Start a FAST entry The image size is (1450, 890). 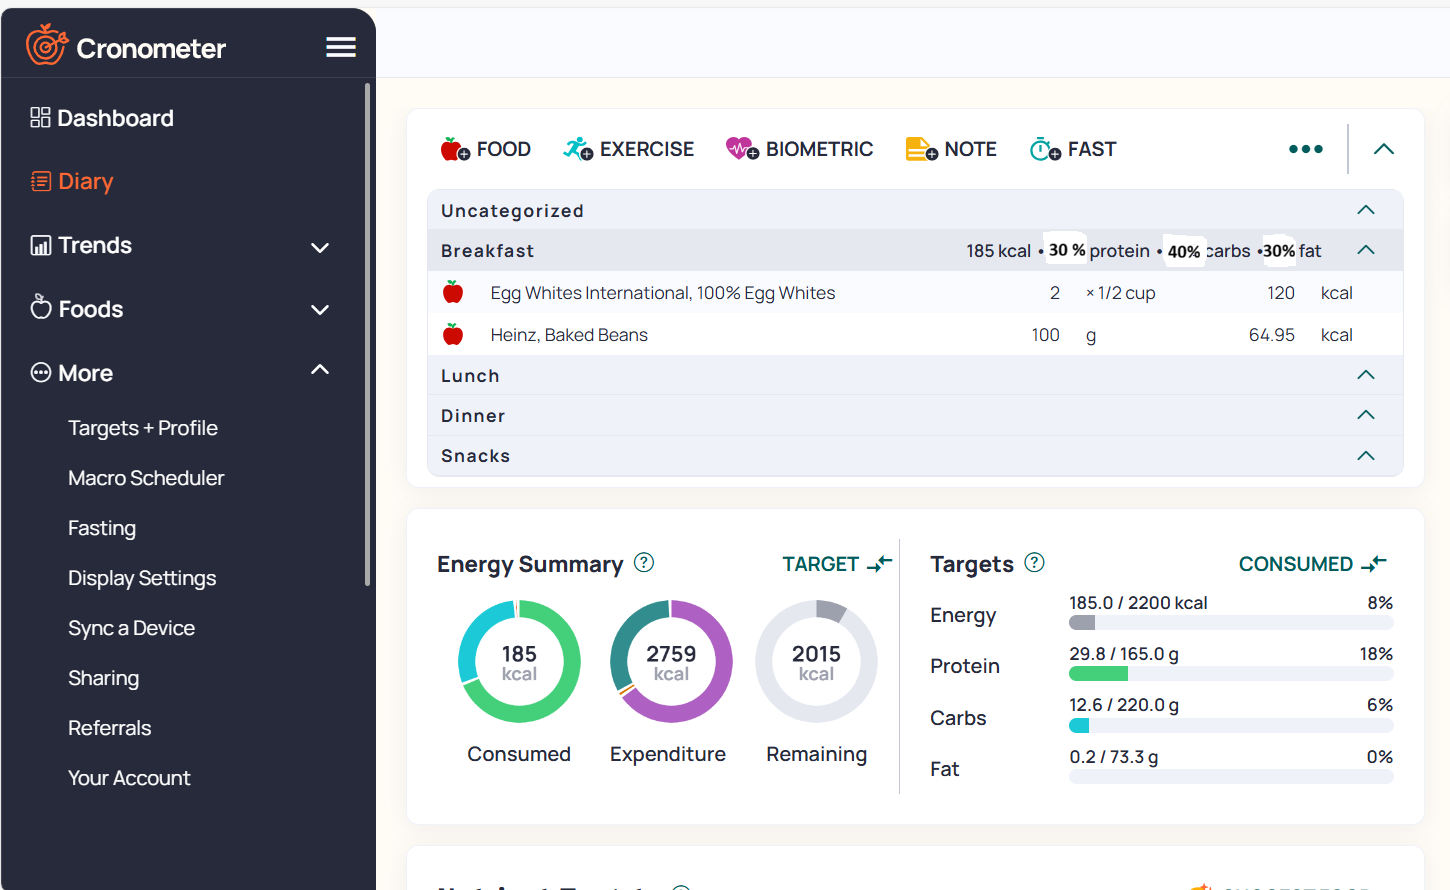pos(1073,149)
